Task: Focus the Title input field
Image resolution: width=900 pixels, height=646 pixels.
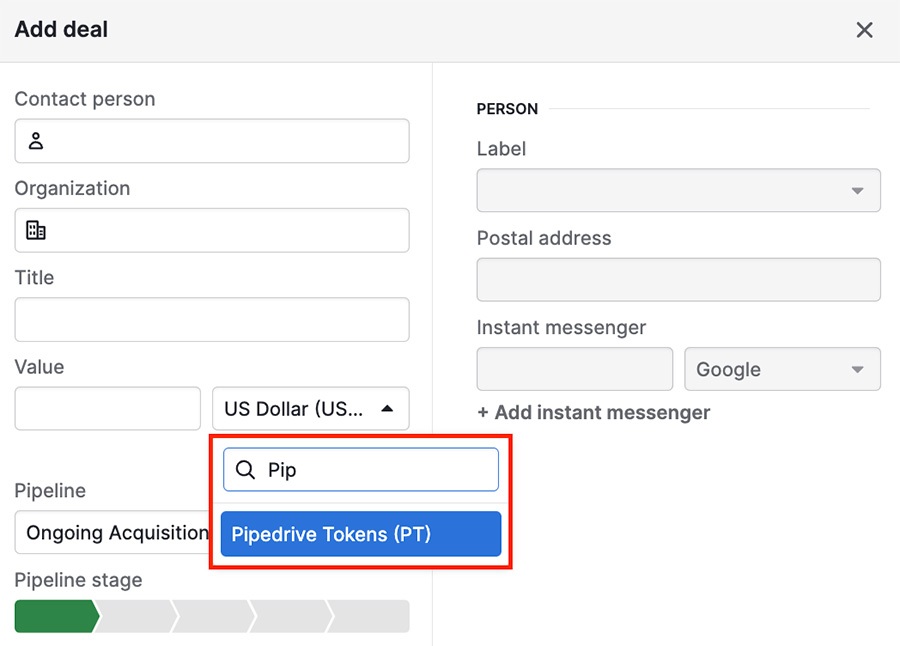Action: [212, 319]
